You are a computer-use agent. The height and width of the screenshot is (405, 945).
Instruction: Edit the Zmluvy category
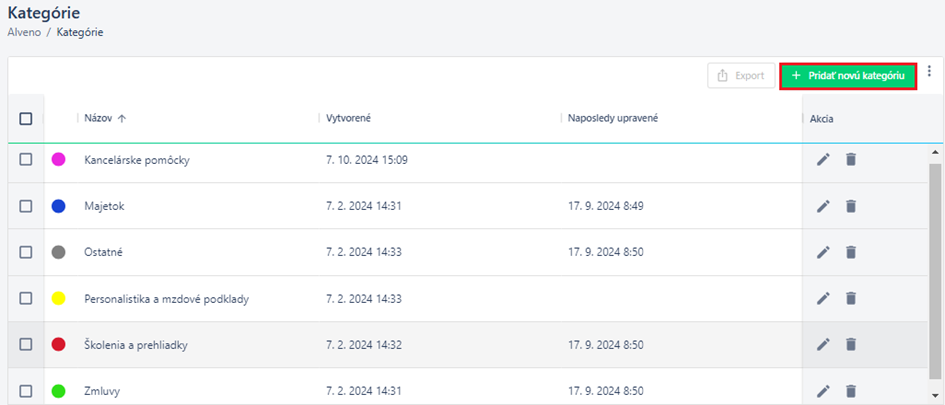coord(823,391)
